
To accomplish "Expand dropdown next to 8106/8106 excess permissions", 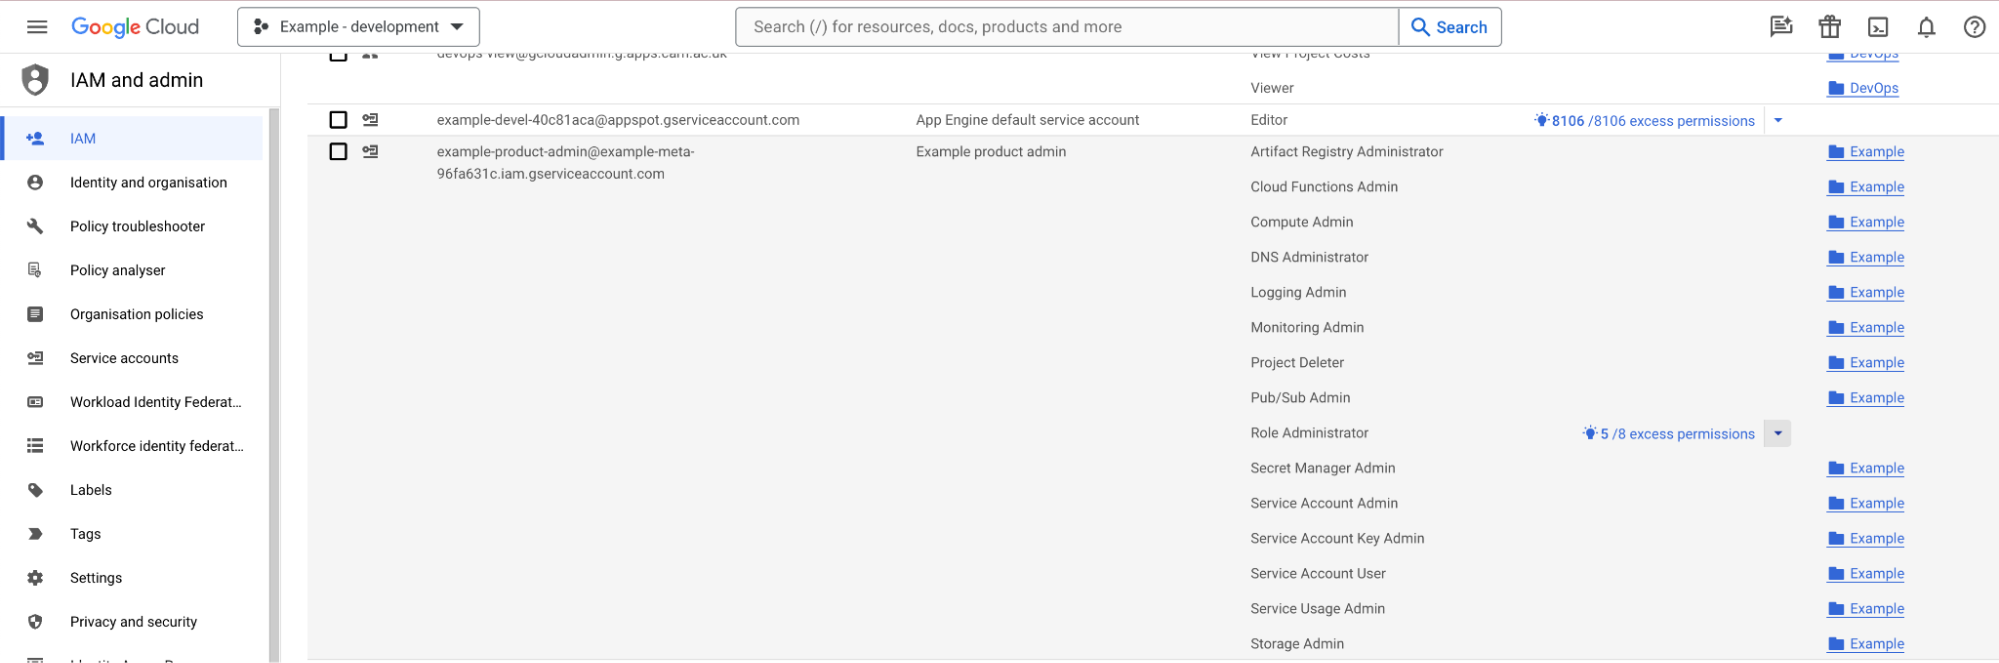I will (x=1778, y=121).
